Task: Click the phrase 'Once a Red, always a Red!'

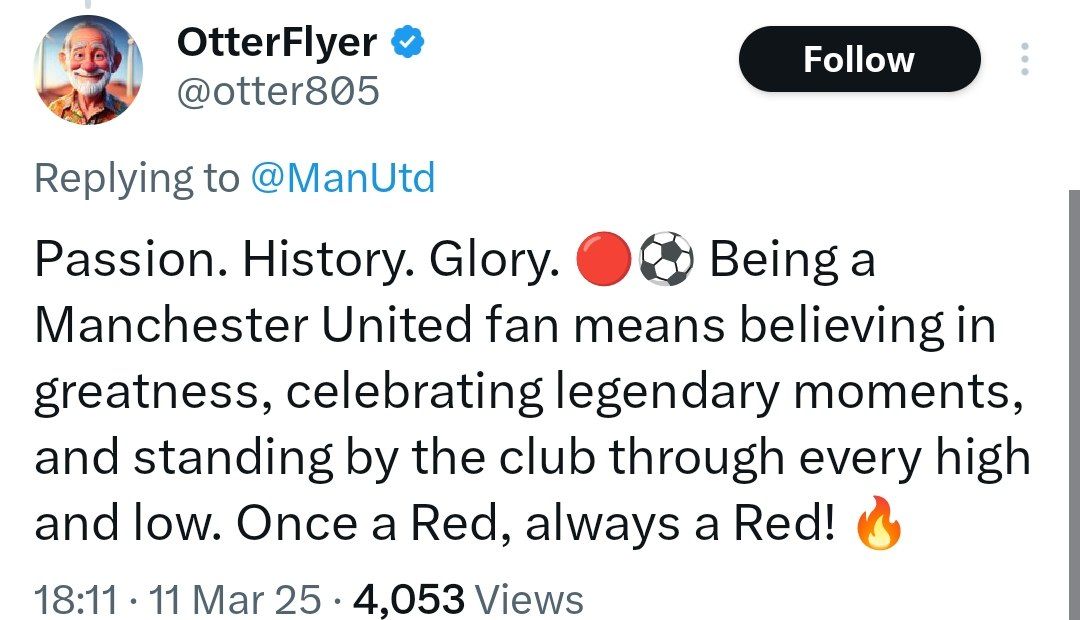Action: 536,524
